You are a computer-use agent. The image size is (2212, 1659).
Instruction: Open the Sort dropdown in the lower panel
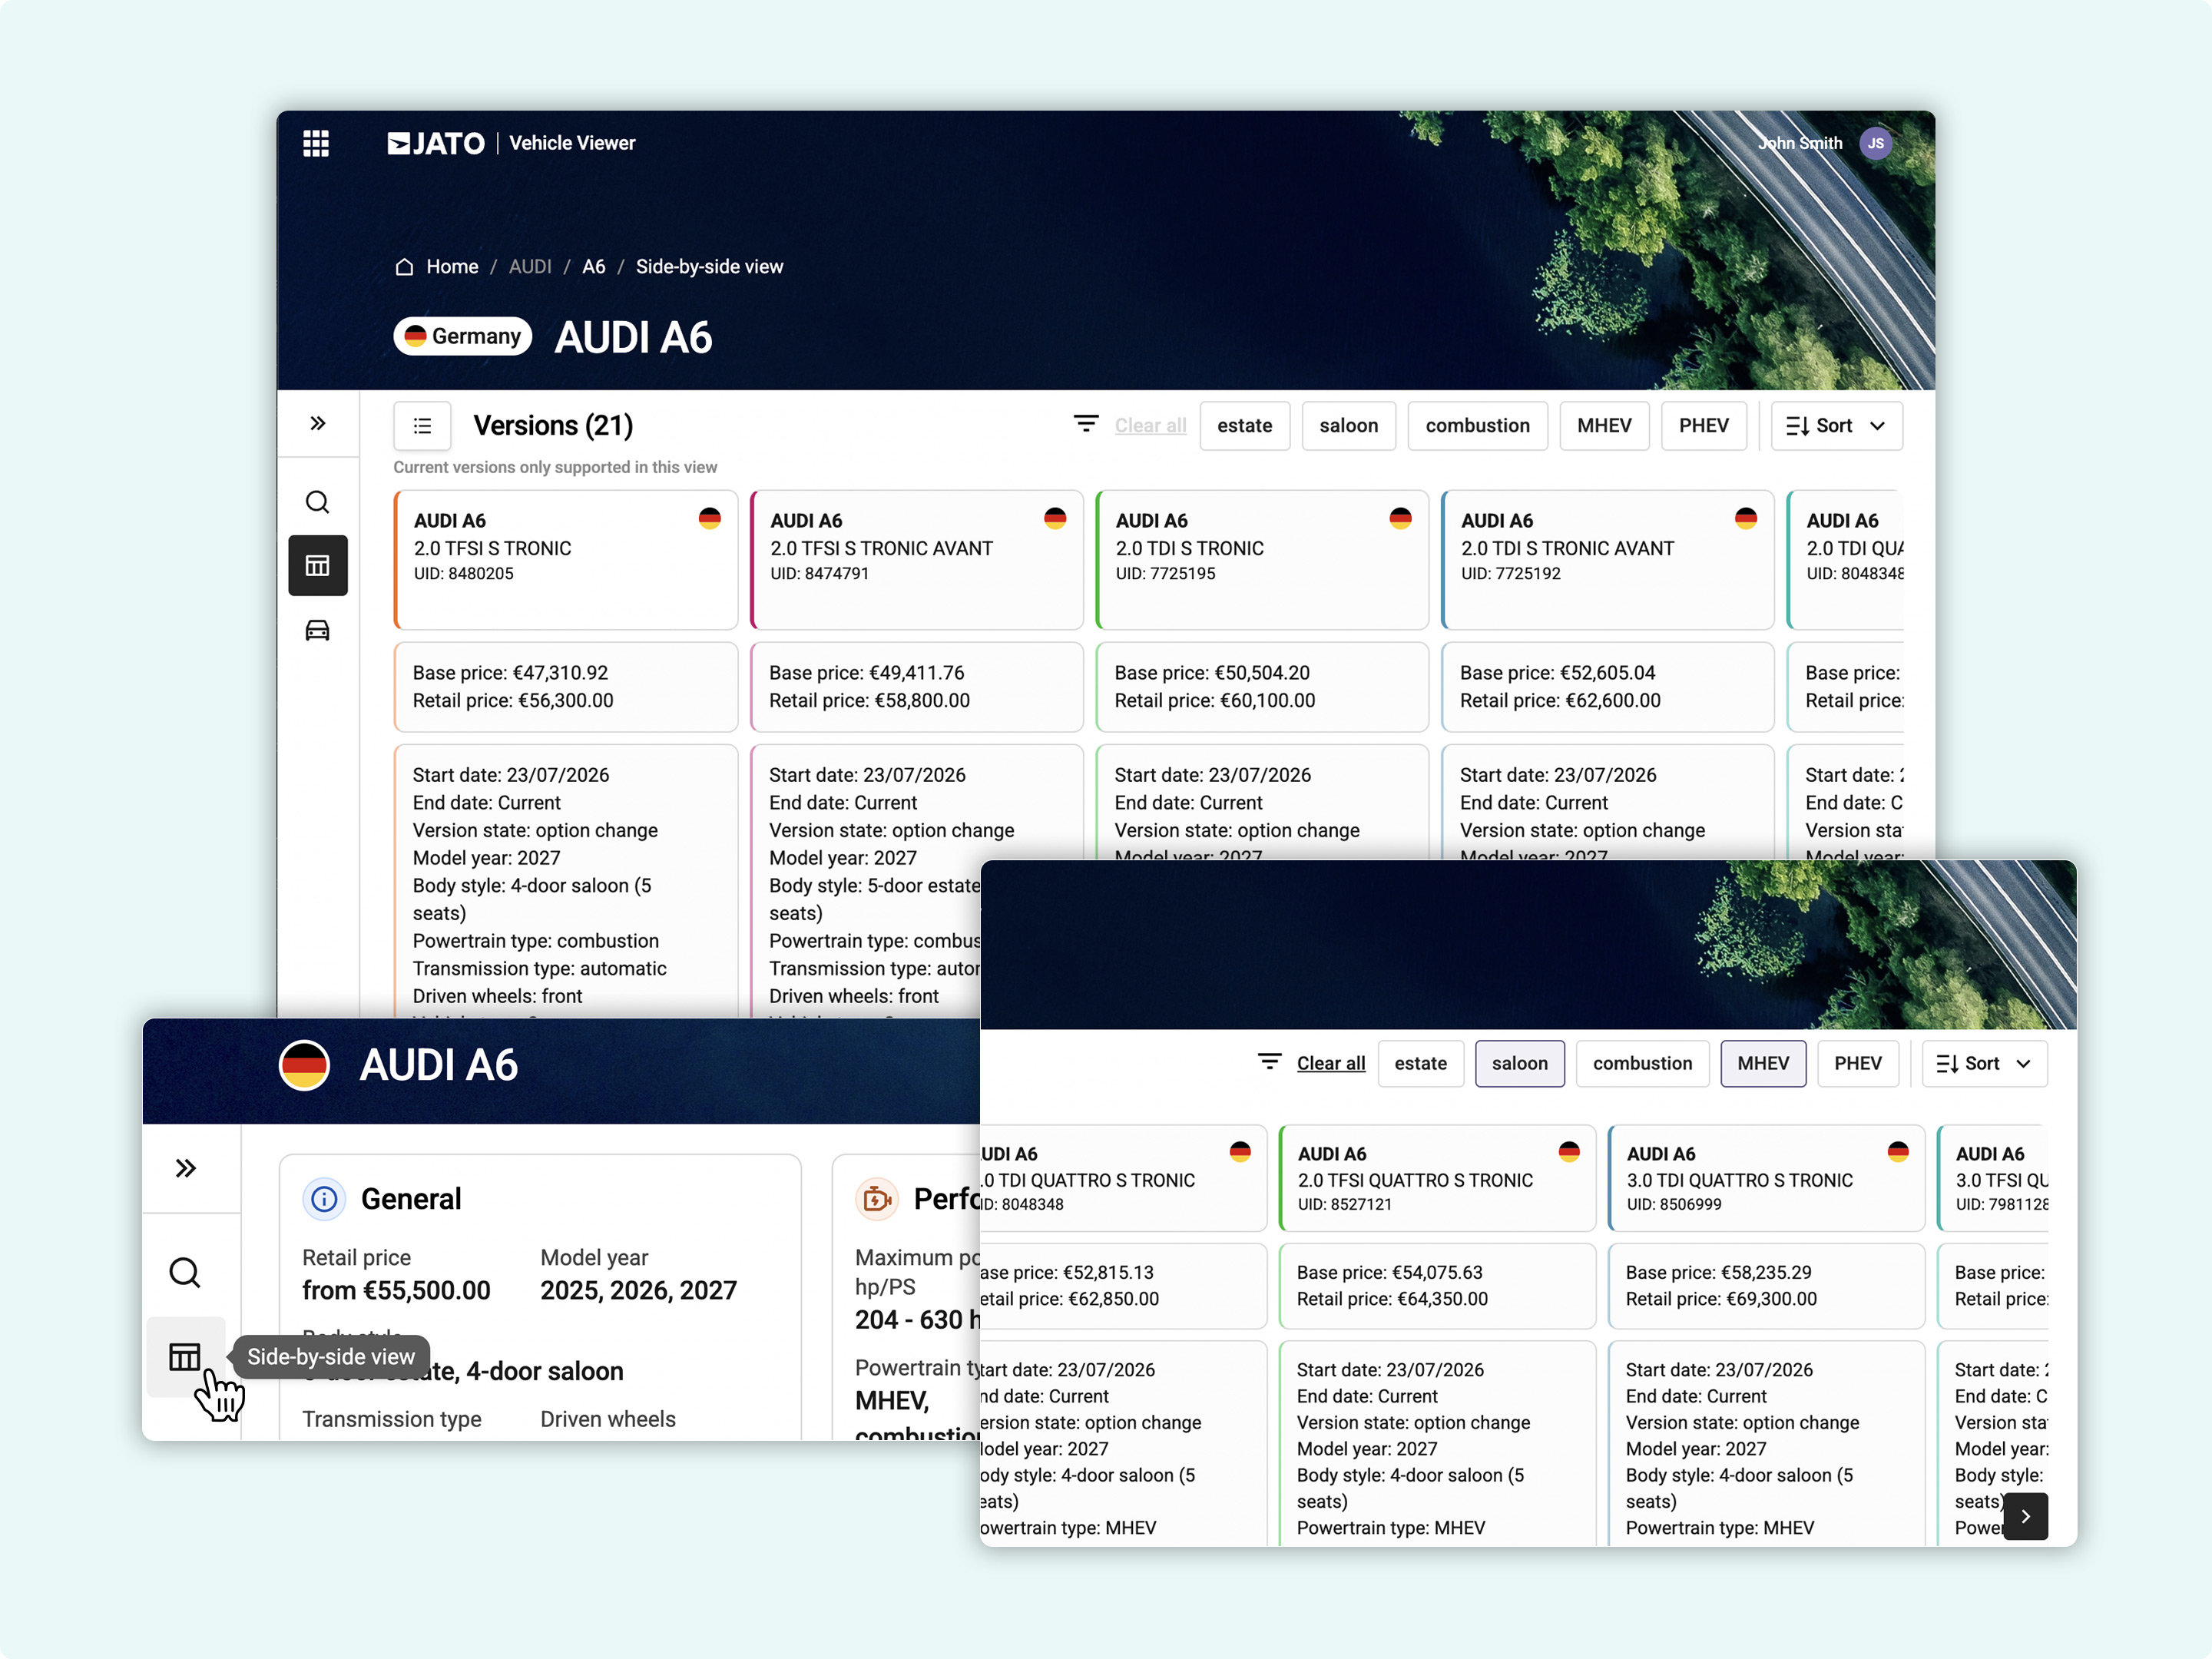[1984, 1063]
